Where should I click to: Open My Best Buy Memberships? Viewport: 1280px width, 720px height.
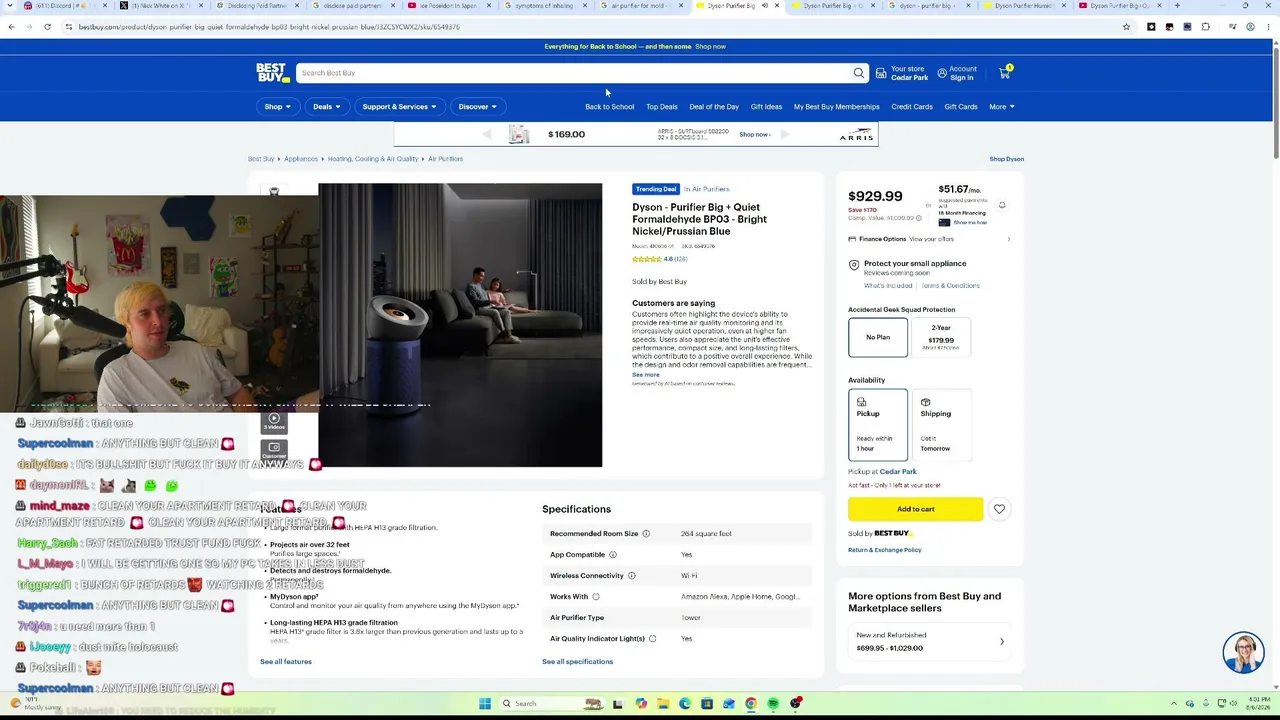click(837, 107)
